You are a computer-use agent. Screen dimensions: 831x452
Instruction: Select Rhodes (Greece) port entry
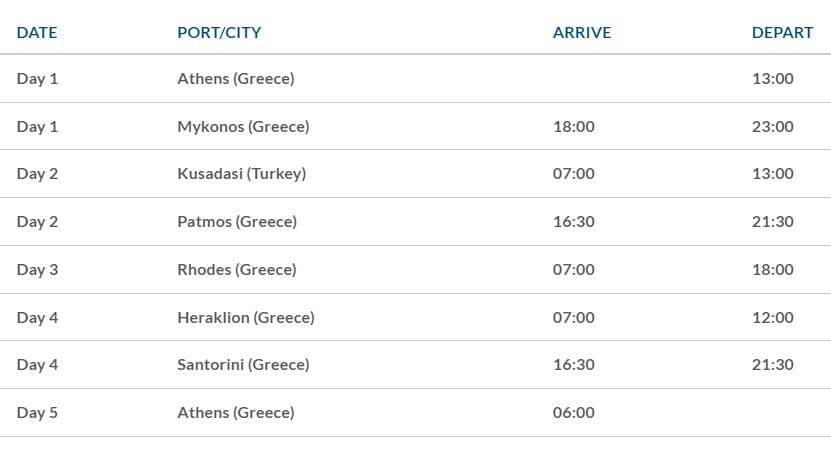237,270
